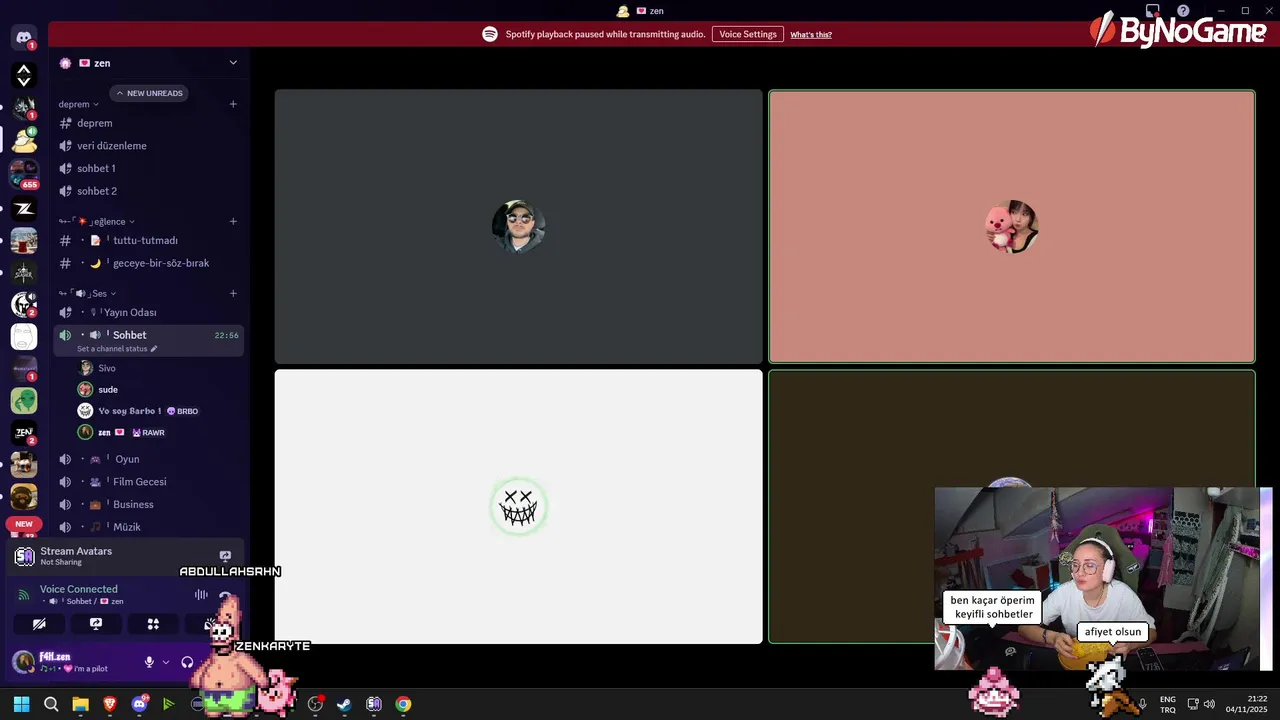
Task: Collapse the deprem category
Action: pos(78,104)
